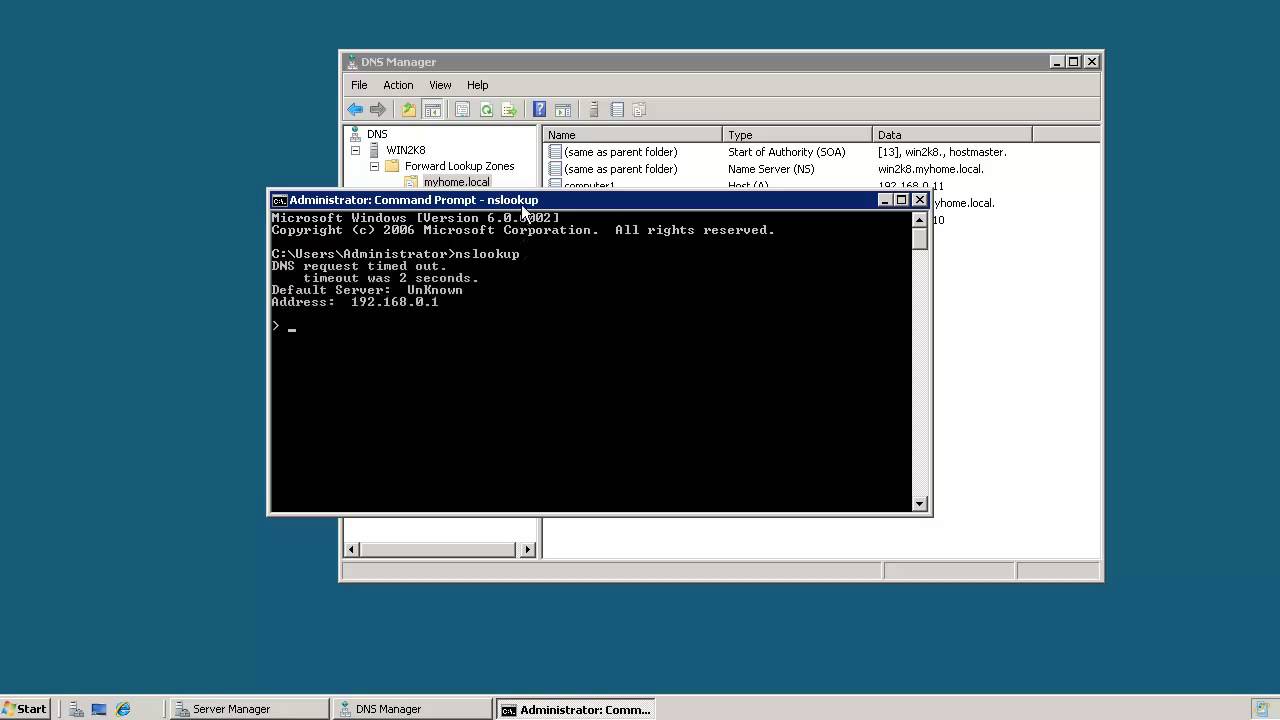This screenshot has height=720, width=1280.
Task: Open the File menu in DNS Manager
Action: pyautogui.click(x=359, y=85)
